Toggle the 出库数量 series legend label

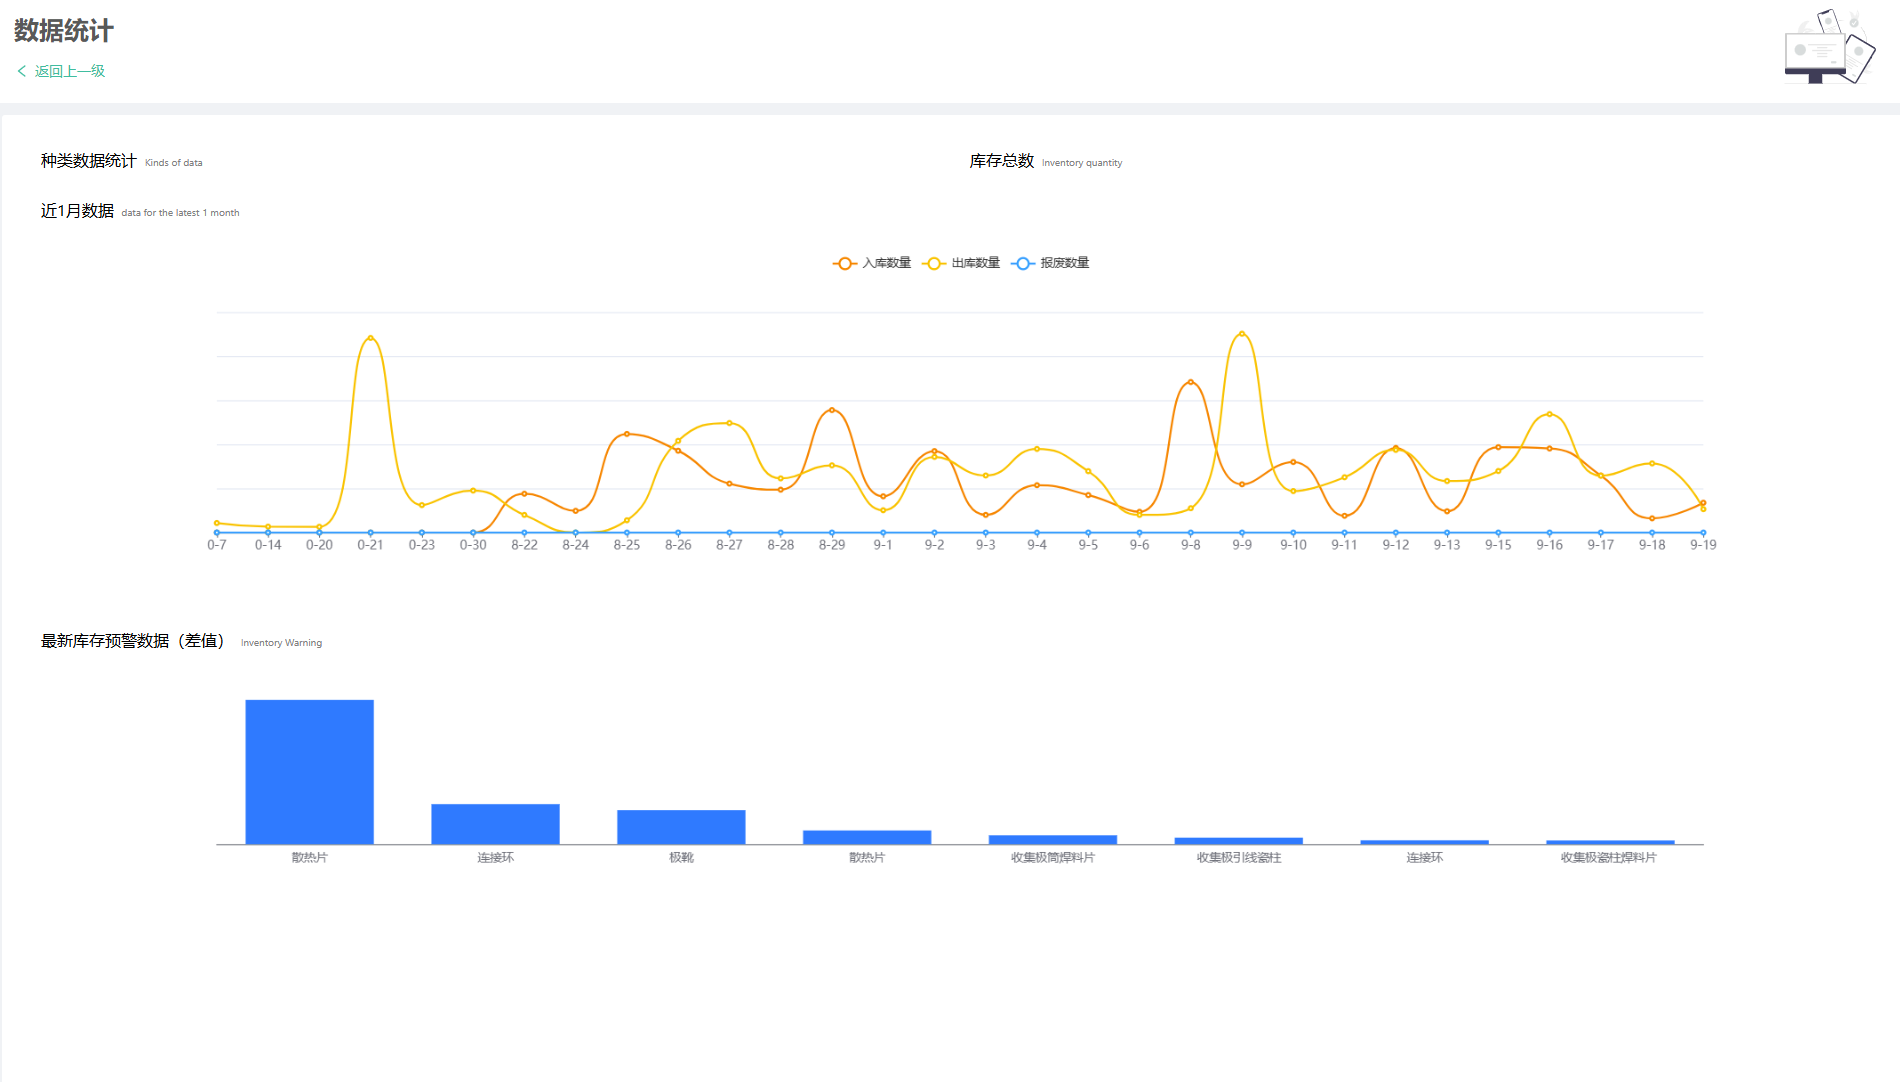(976, 263)
